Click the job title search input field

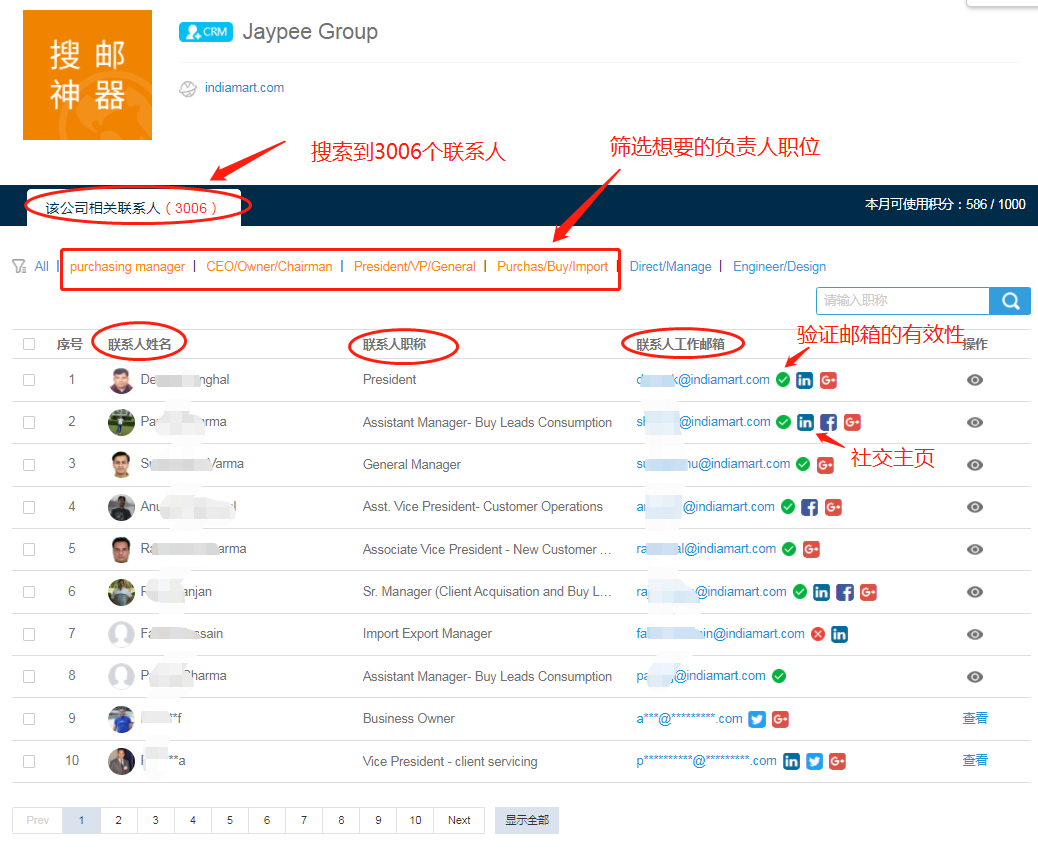pos(902,301)
